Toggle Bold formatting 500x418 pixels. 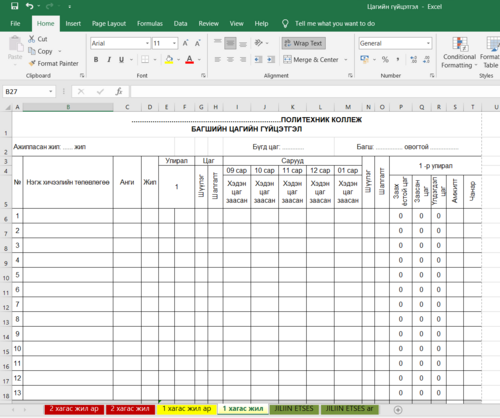[x=96, y=60]
